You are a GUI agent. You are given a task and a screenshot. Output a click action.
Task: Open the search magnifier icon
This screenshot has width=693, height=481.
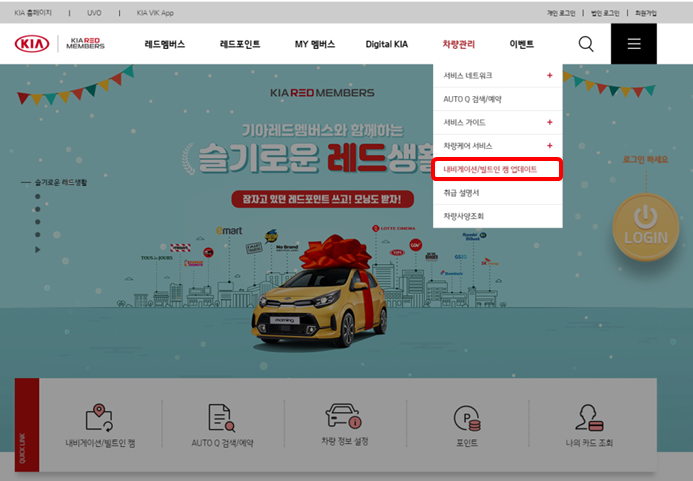click(x=586, y=44)
